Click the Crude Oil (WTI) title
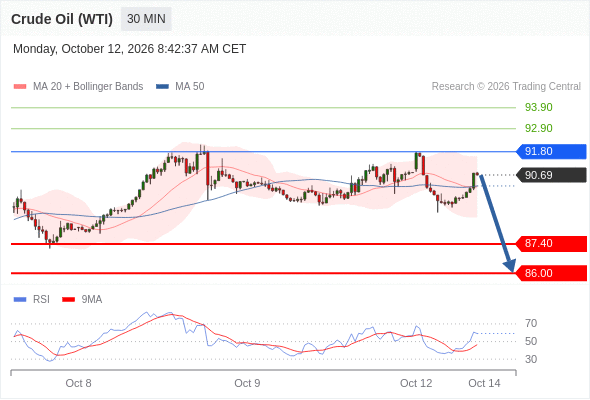 tap(62, 19)
